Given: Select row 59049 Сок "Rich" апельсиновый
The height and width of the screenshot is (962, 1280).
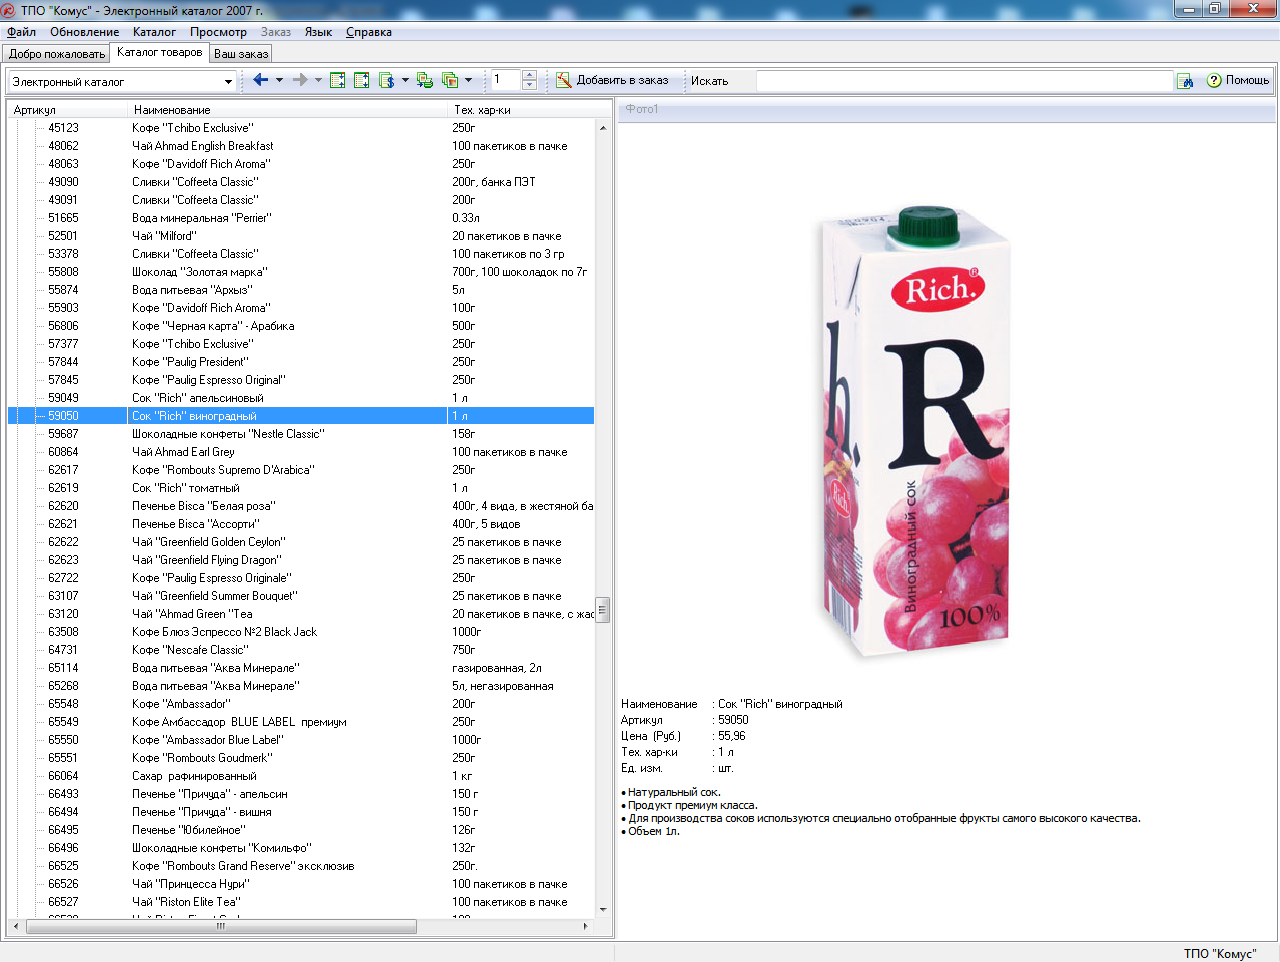Looking at the screenshot, I should click(301, 398).
